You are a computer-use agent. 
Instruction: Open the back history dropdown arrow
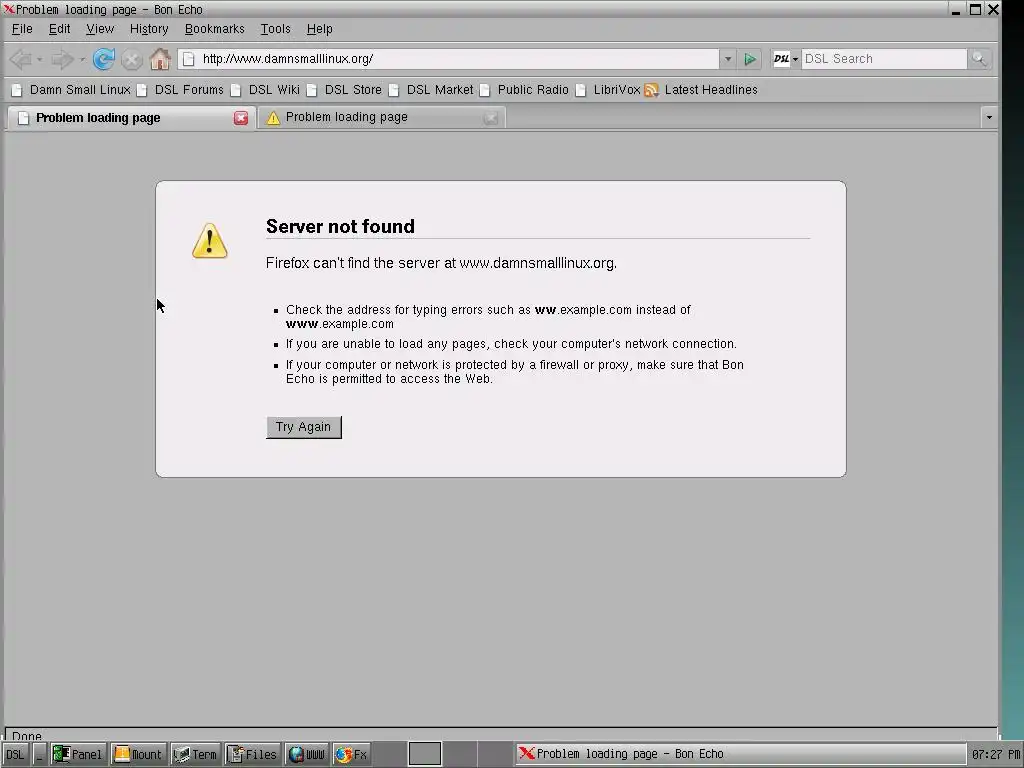coord(39,59)
